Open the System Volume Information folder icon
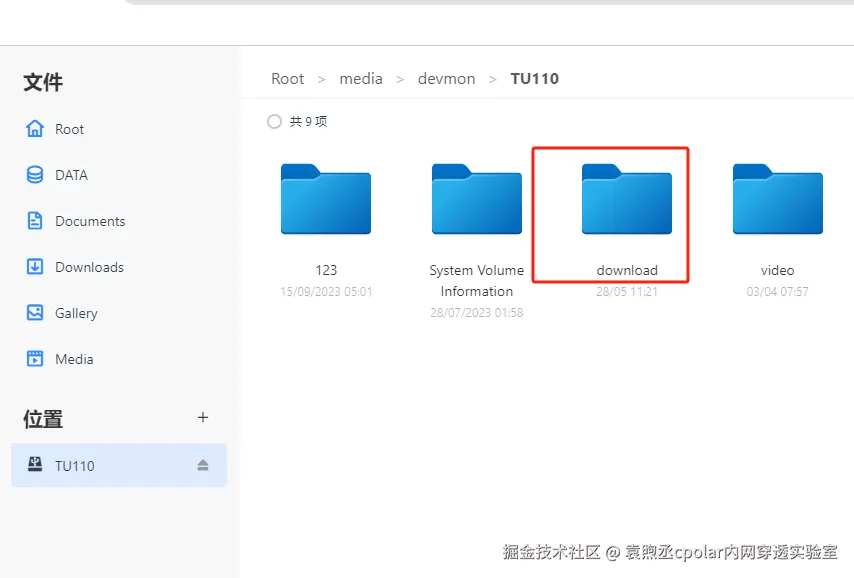Viewport: 854px width, 578px height. 477,199
